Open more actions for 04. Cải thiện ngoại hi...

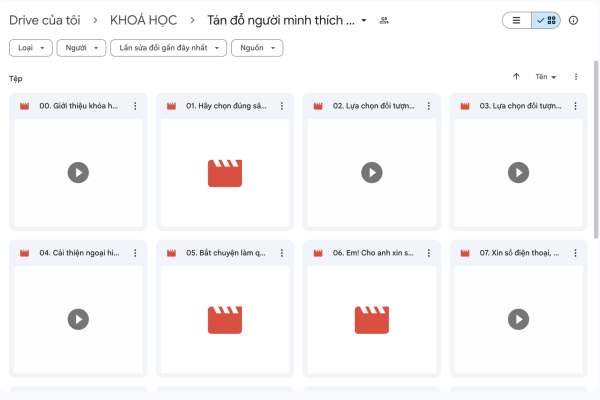(135, 253)
